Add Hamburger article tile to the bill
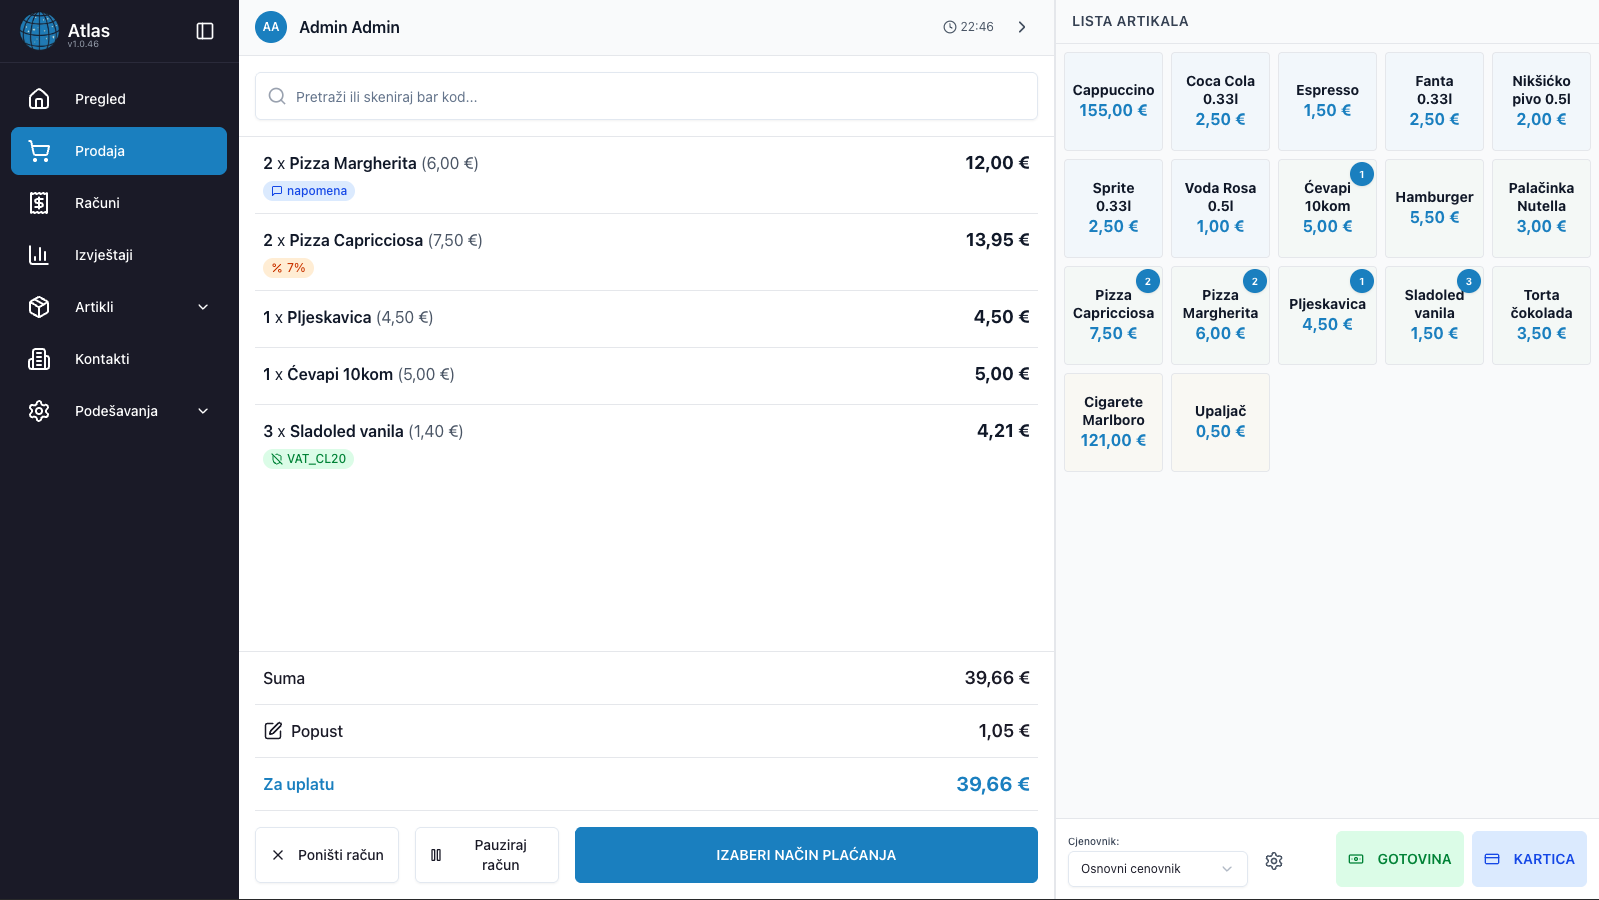This screenshot has width=1599, height=900. click(1434, 208)
